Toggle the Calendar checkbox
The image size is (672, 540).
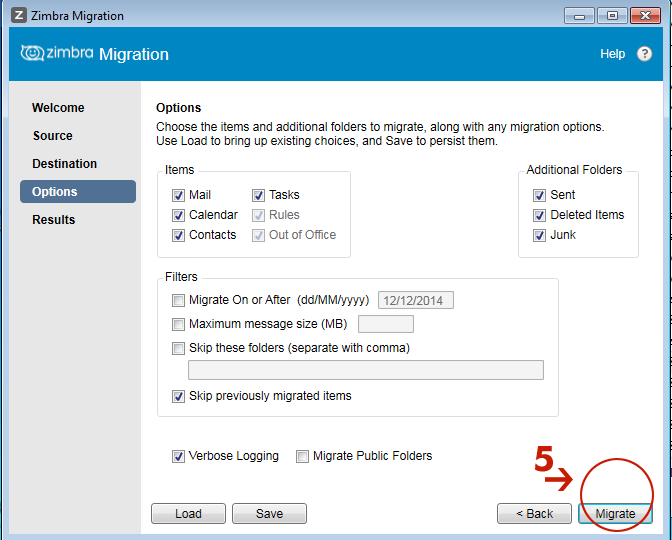pos(178,215)
